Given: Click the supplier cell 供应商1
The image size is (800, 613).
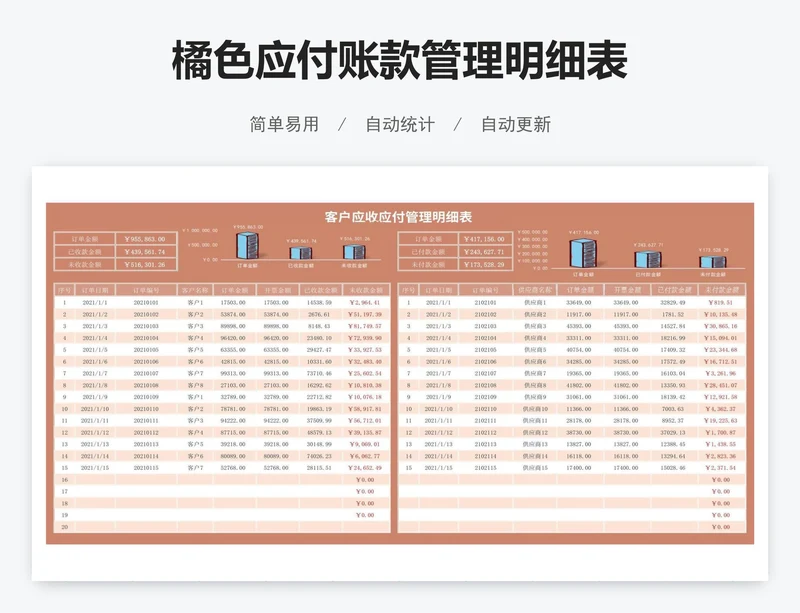Looking at the screenshot, I should tap(535, 303).
